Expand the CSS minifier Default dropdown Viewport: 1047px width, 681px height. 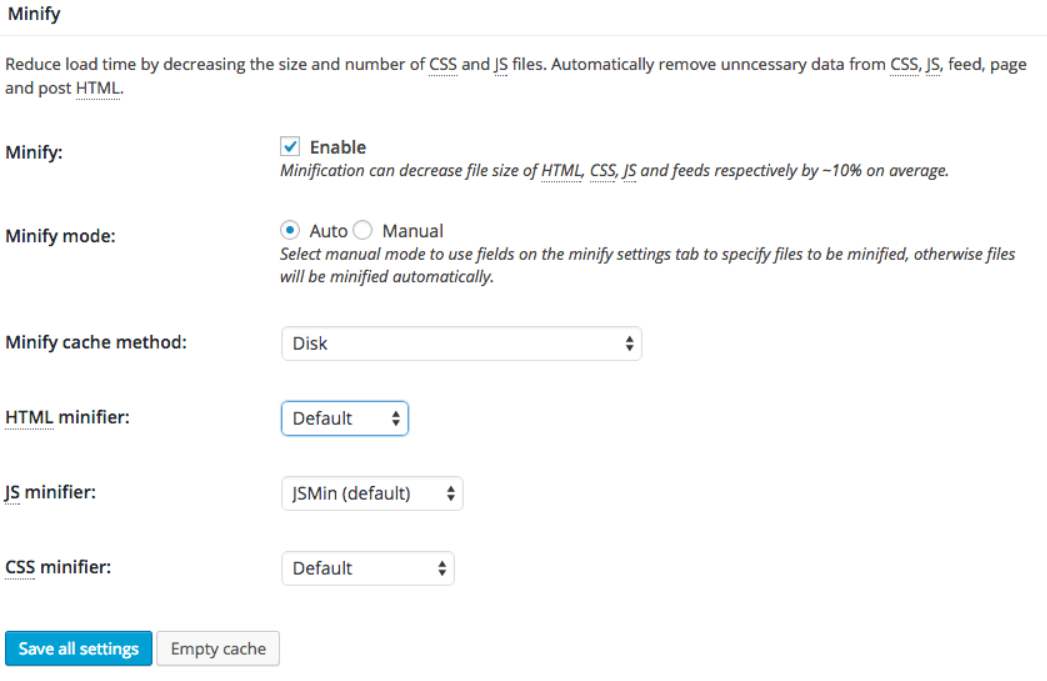pyautogui.click(x=367, y=568)
